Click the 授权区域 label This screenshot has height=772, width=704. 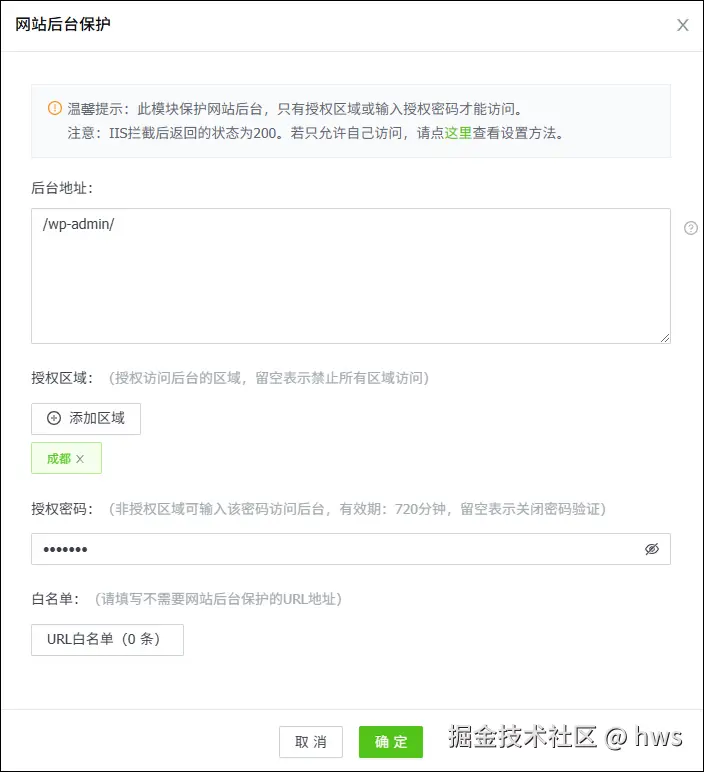click(62, 378)
